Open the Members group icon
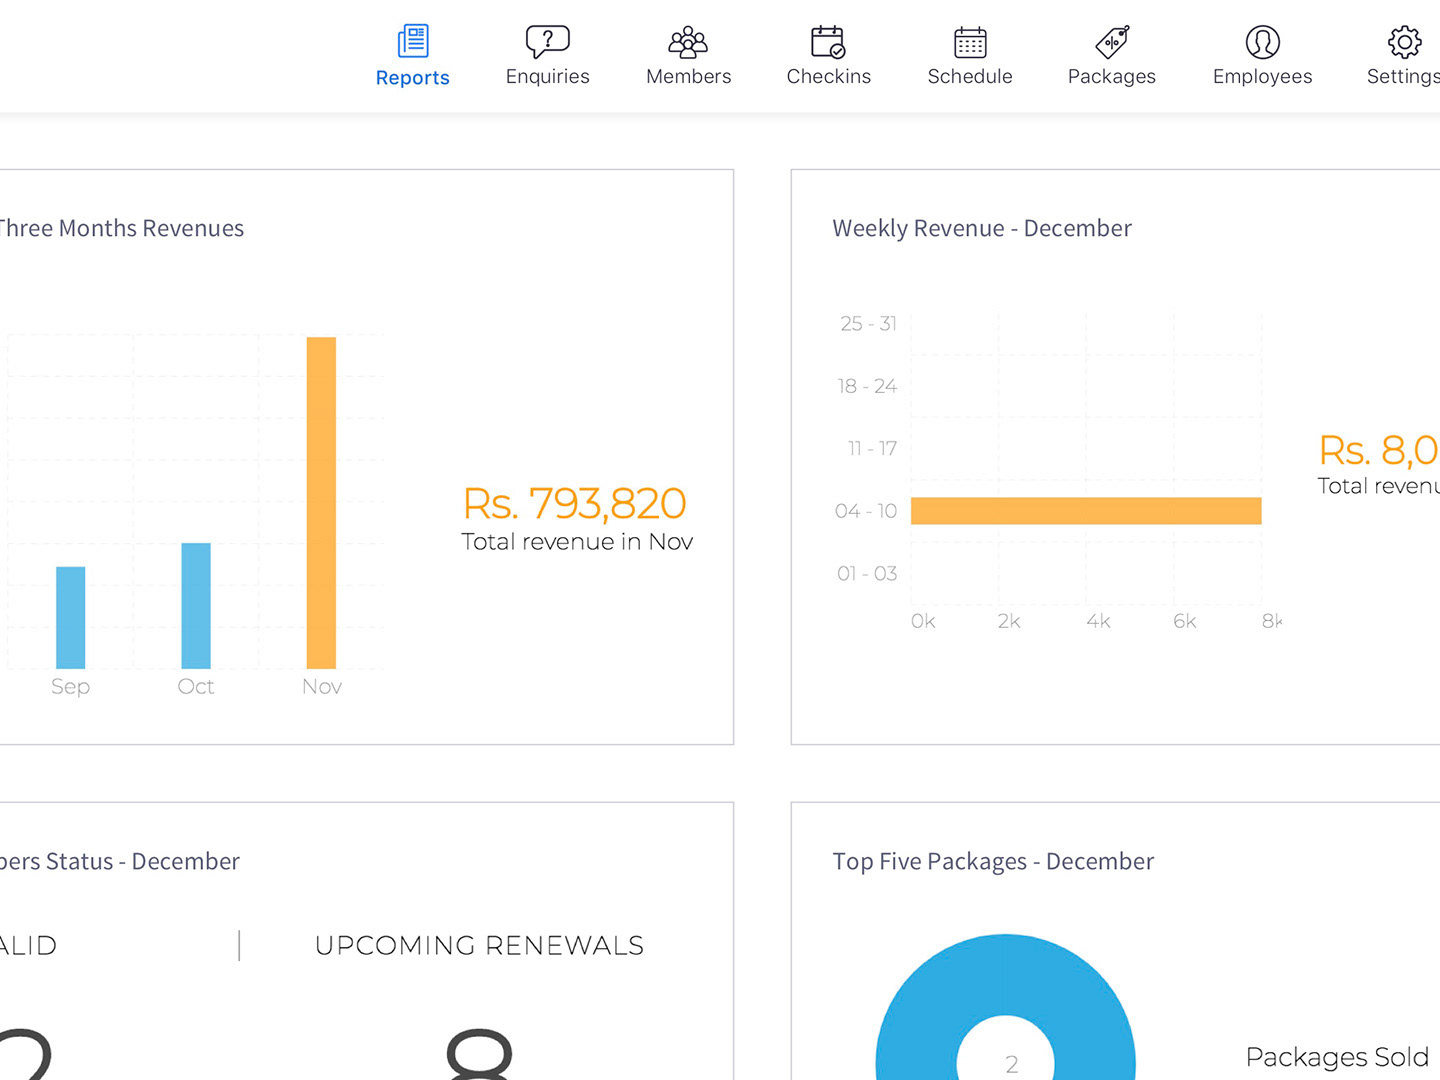This screenshot has height=1080, width=1440. 688,41
